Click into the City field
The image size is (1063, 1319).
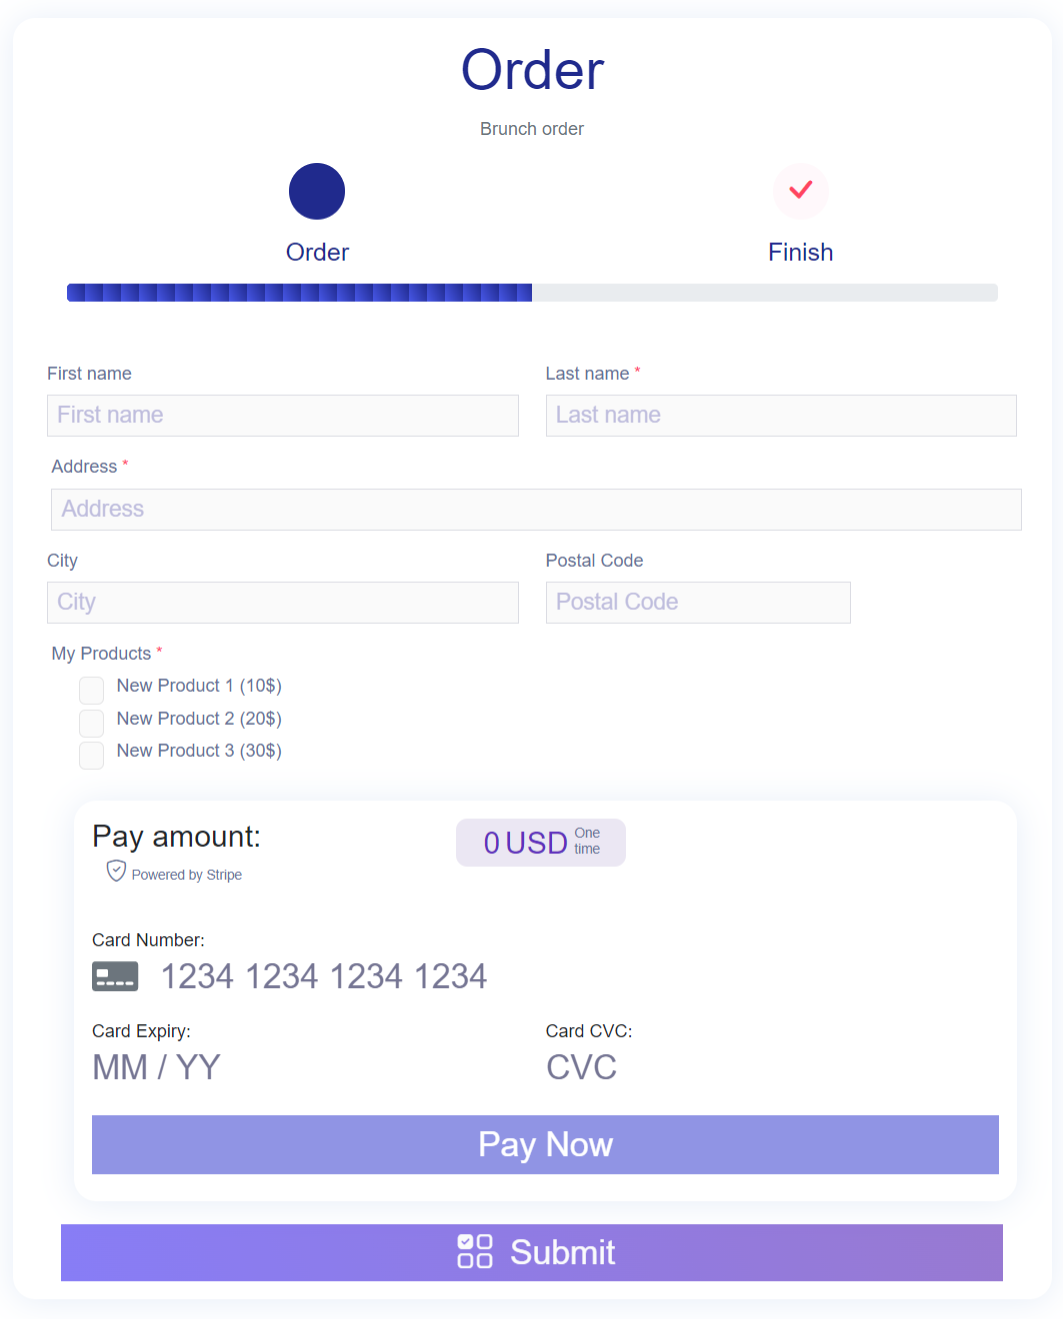282,602
